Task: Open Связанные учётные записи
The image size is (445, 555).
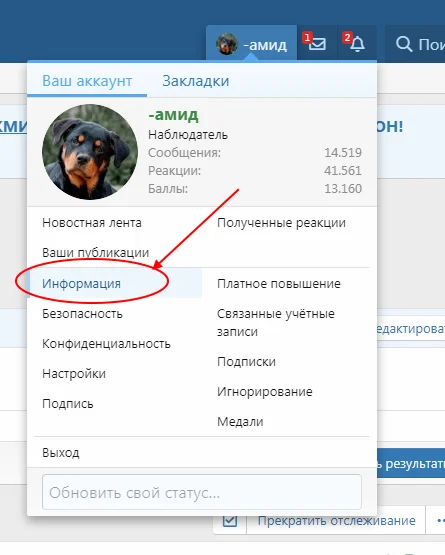Action: (x=276, y=322)
